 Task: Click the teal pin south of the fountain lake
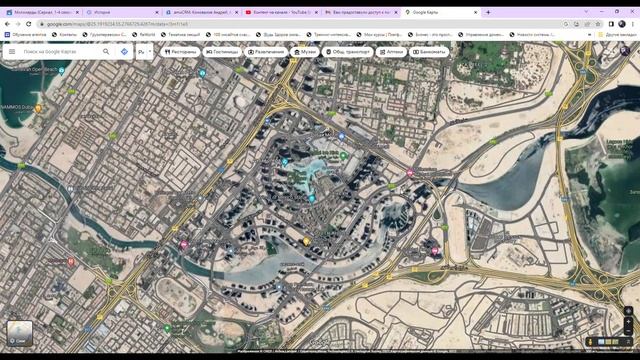point(312,198)
